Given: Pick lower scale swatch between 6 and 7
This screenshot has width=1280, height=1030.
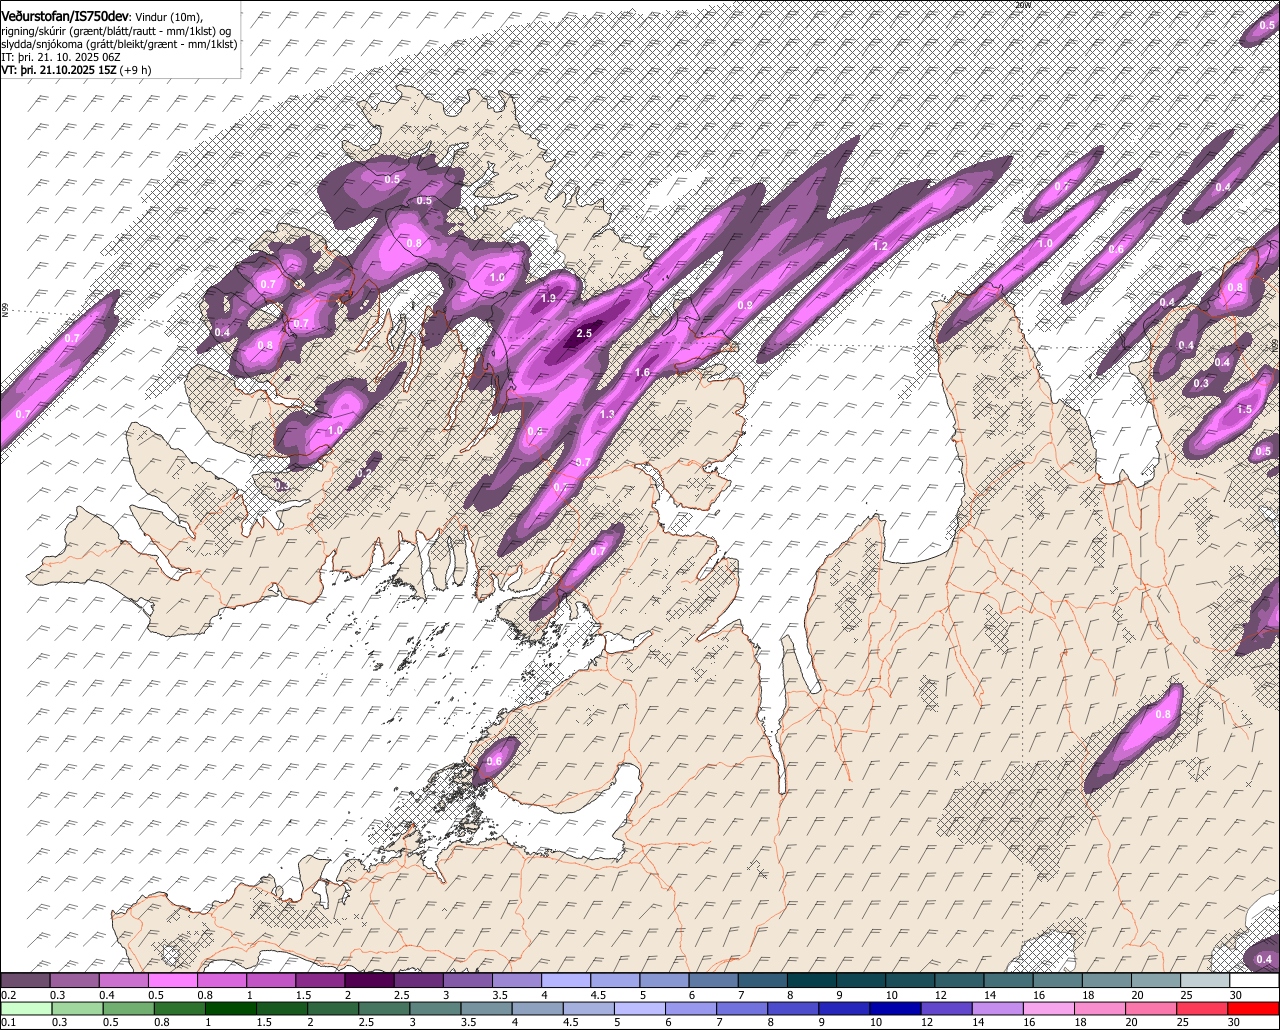Looking at the screenshot, I should tap(692, 1008).
